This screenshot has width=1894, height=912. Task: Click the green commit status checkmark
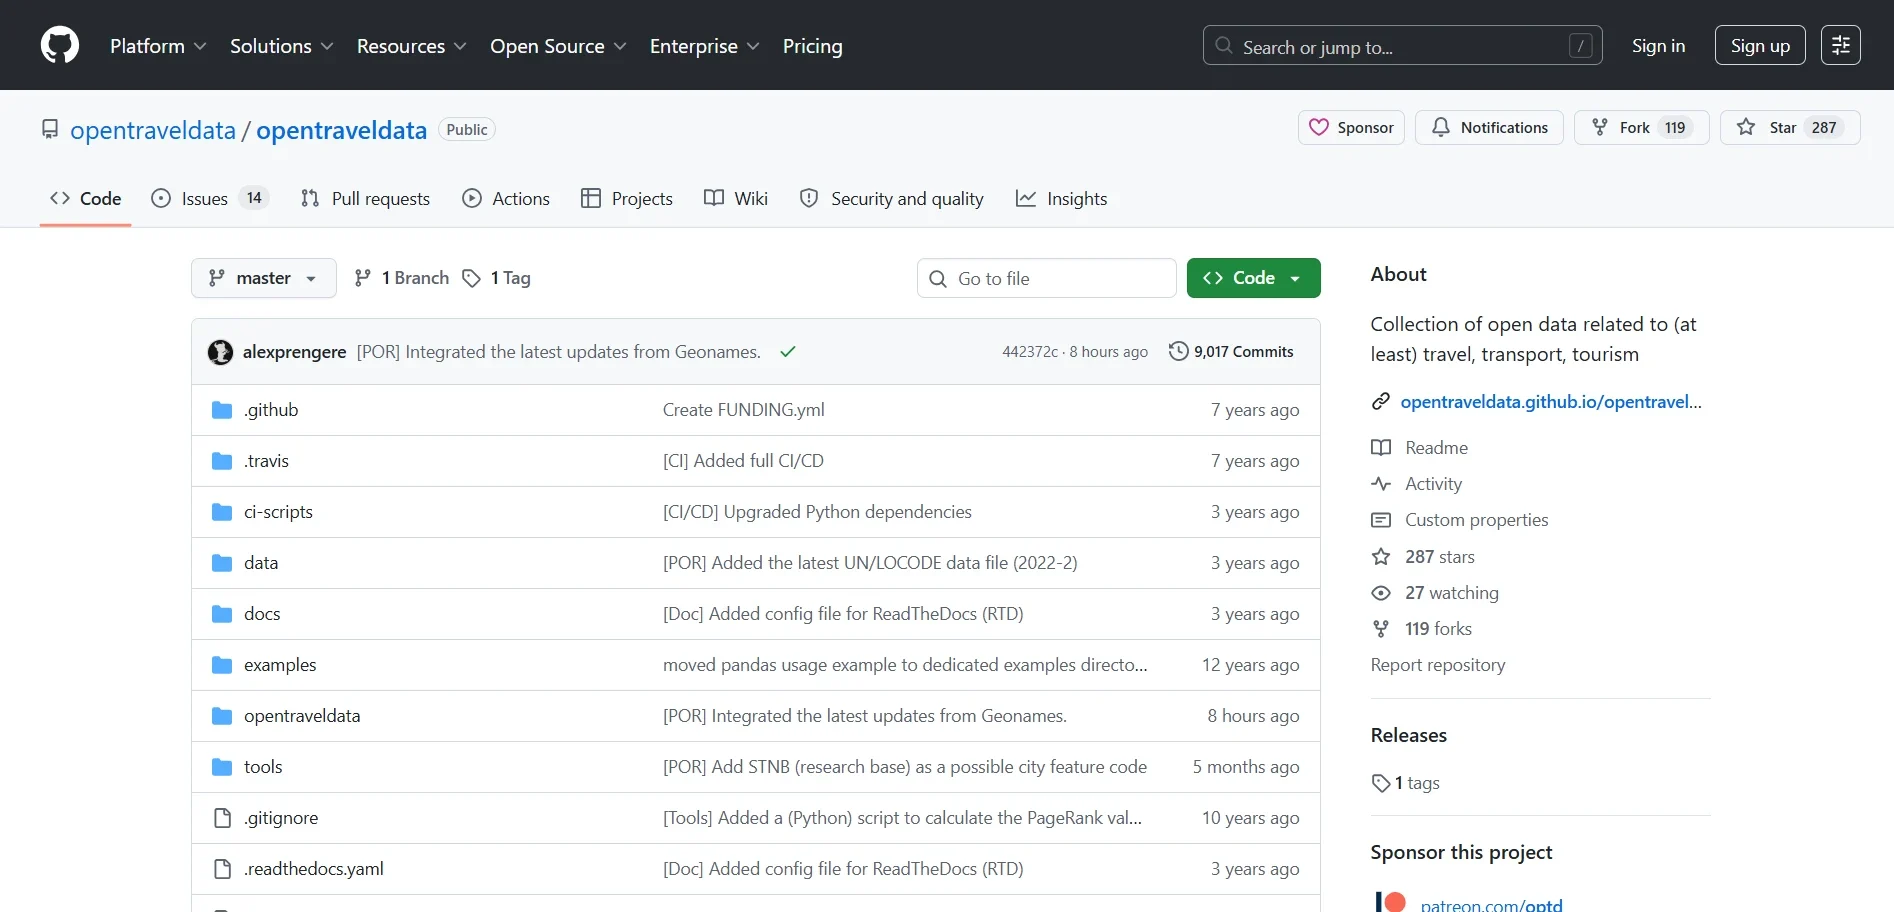point(788,352)
